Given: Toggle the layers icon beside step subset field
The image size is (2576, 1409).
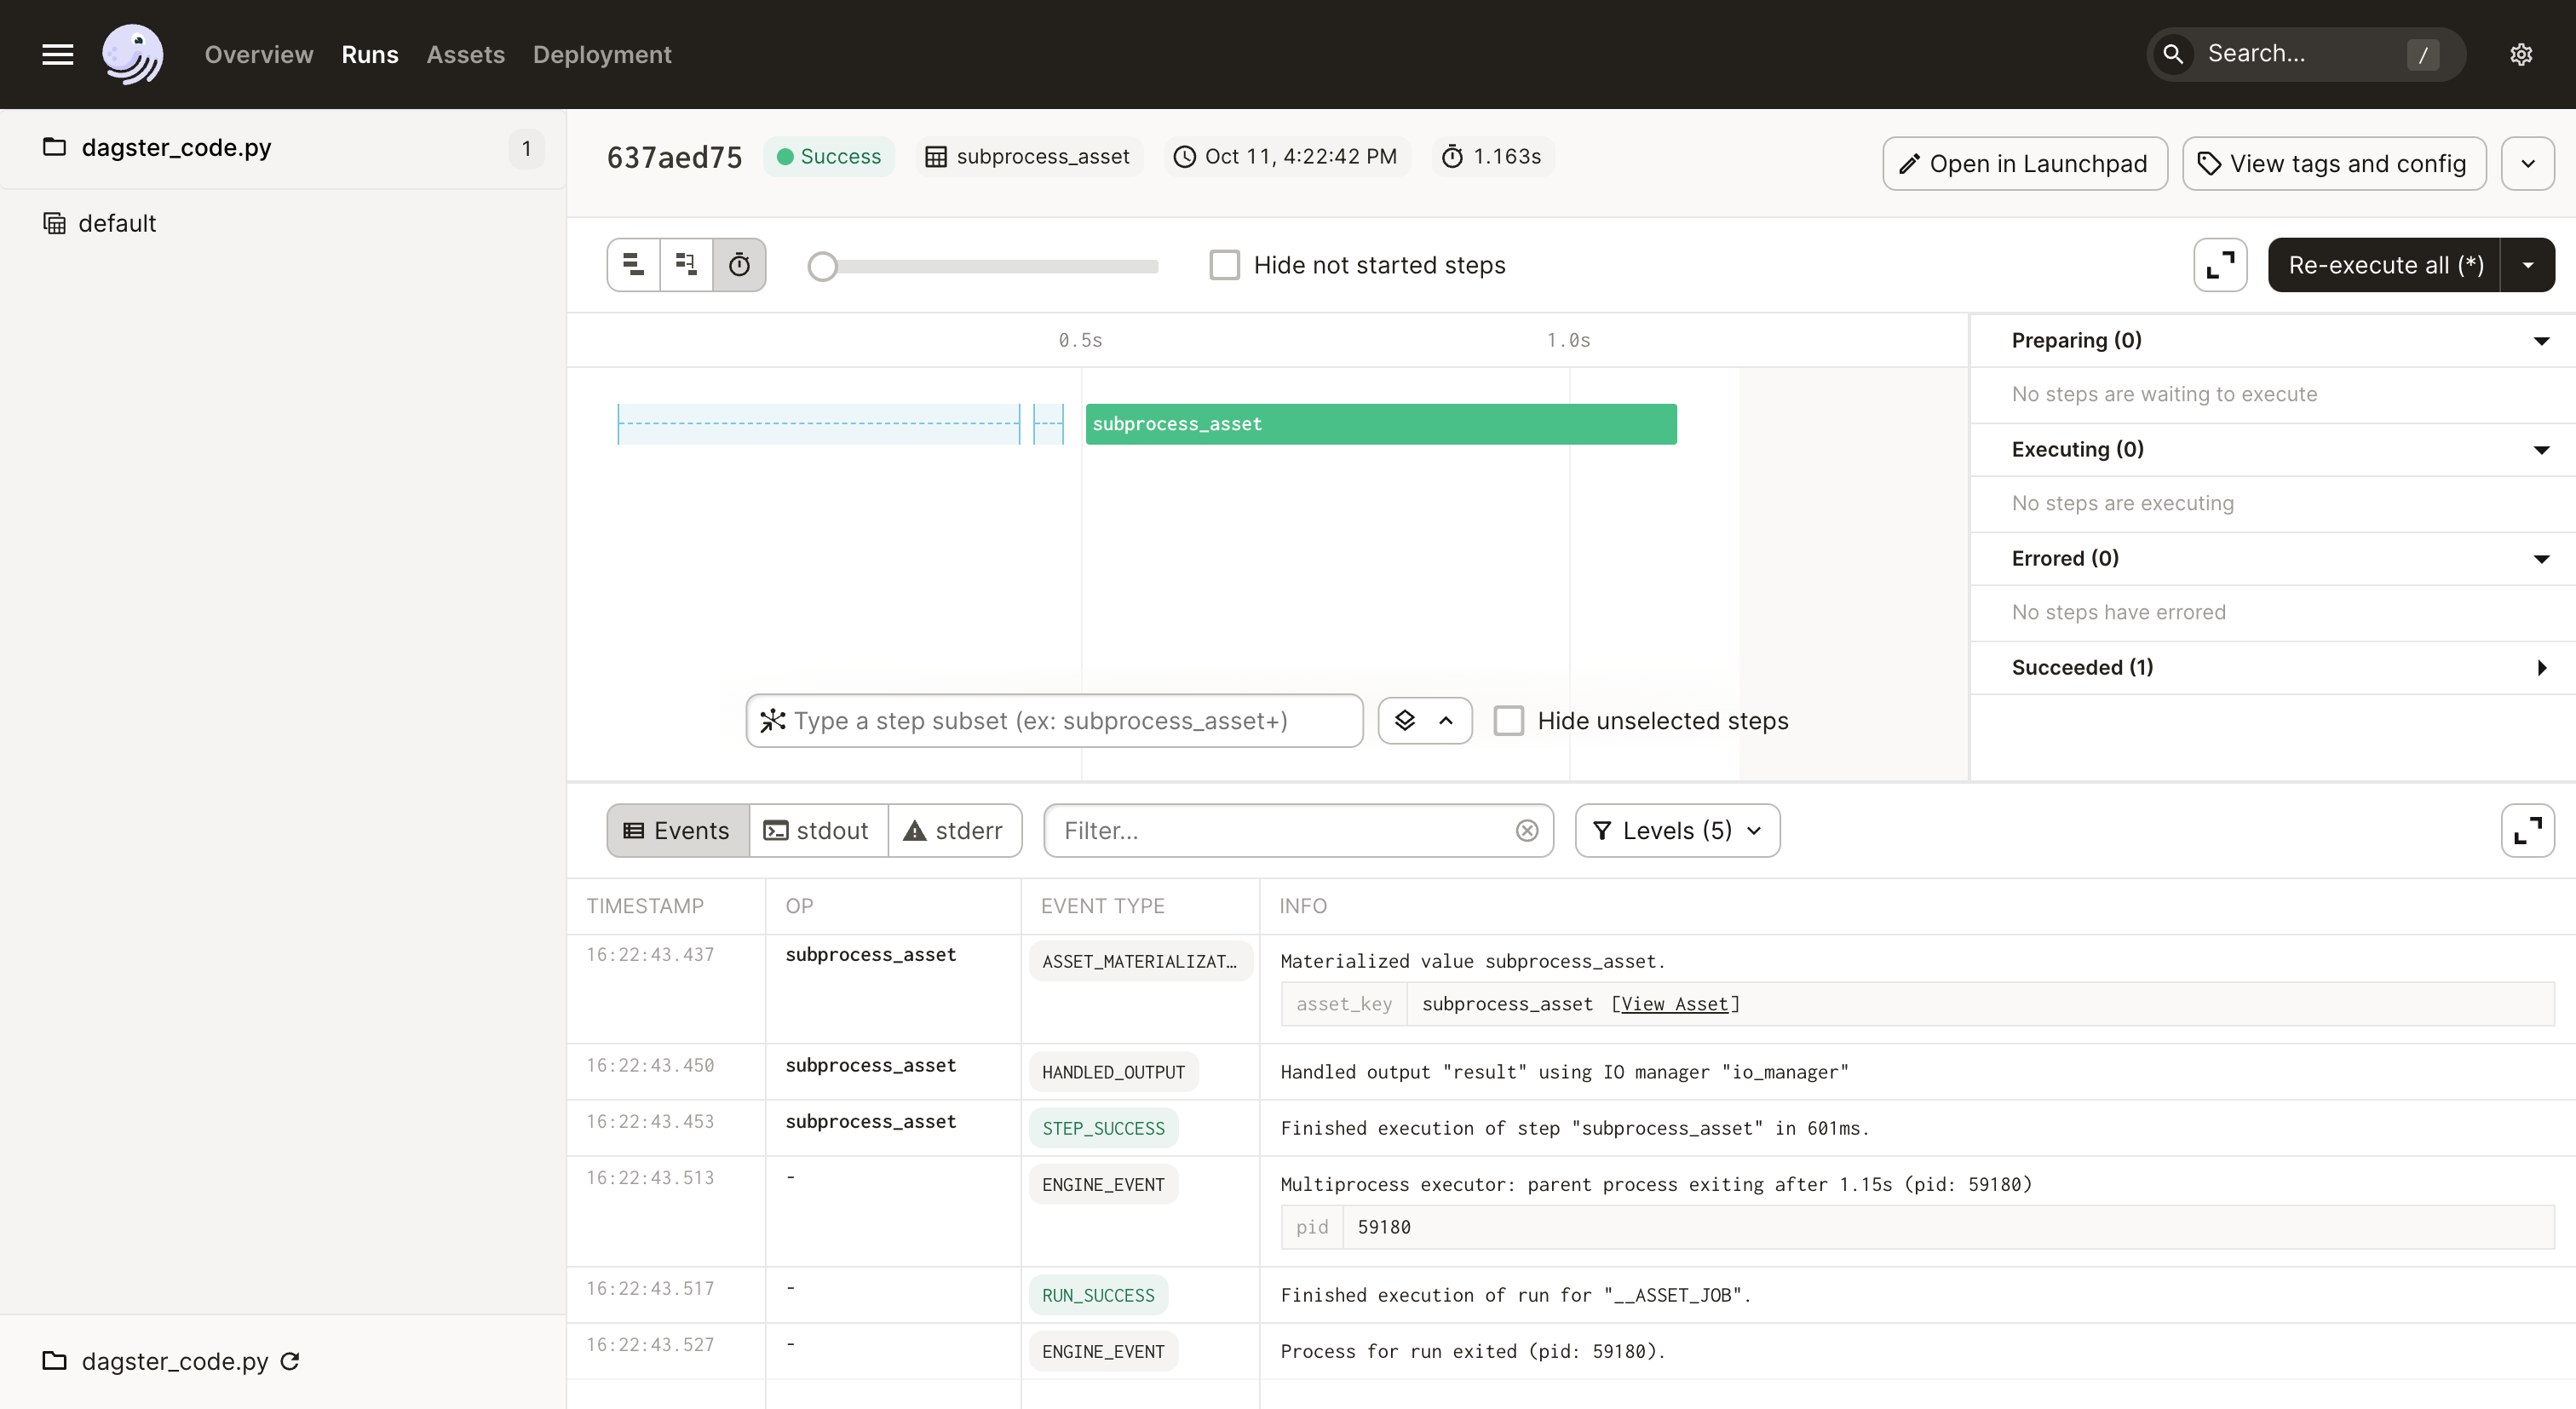Looking at the screenshot, I should pos(1406,720).
